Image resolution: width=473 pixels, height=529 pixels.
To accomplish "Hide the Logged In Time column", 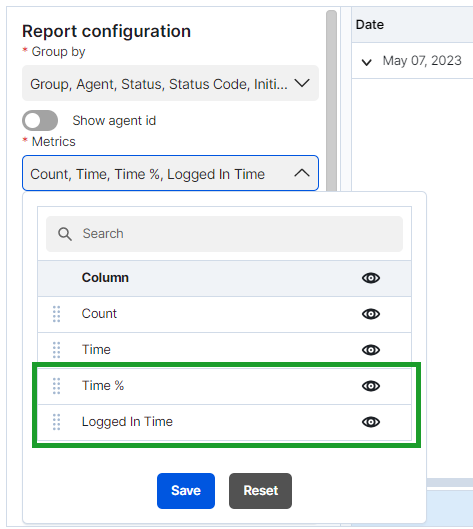I will coord(371,422).
